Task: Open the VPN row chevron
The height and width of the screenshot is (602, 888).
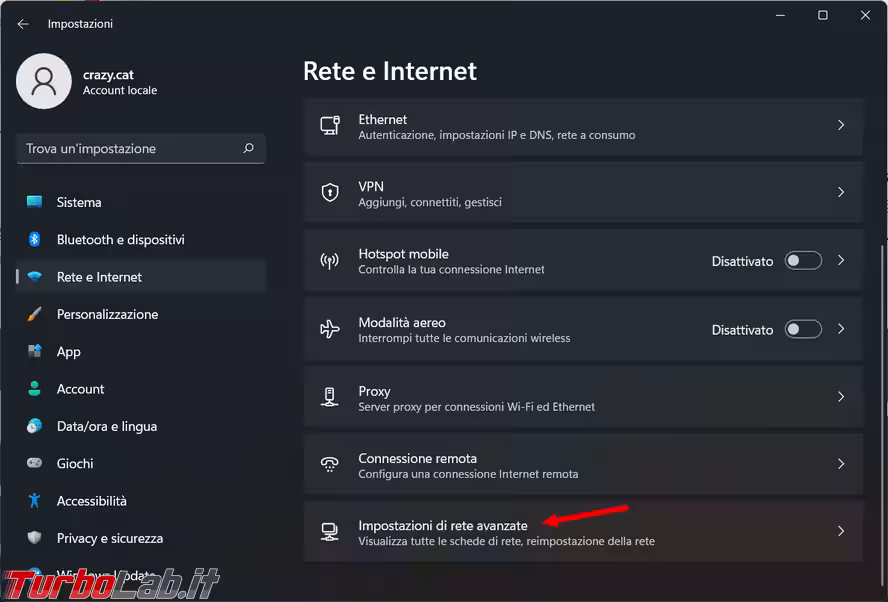Action: tap(841, 192)
